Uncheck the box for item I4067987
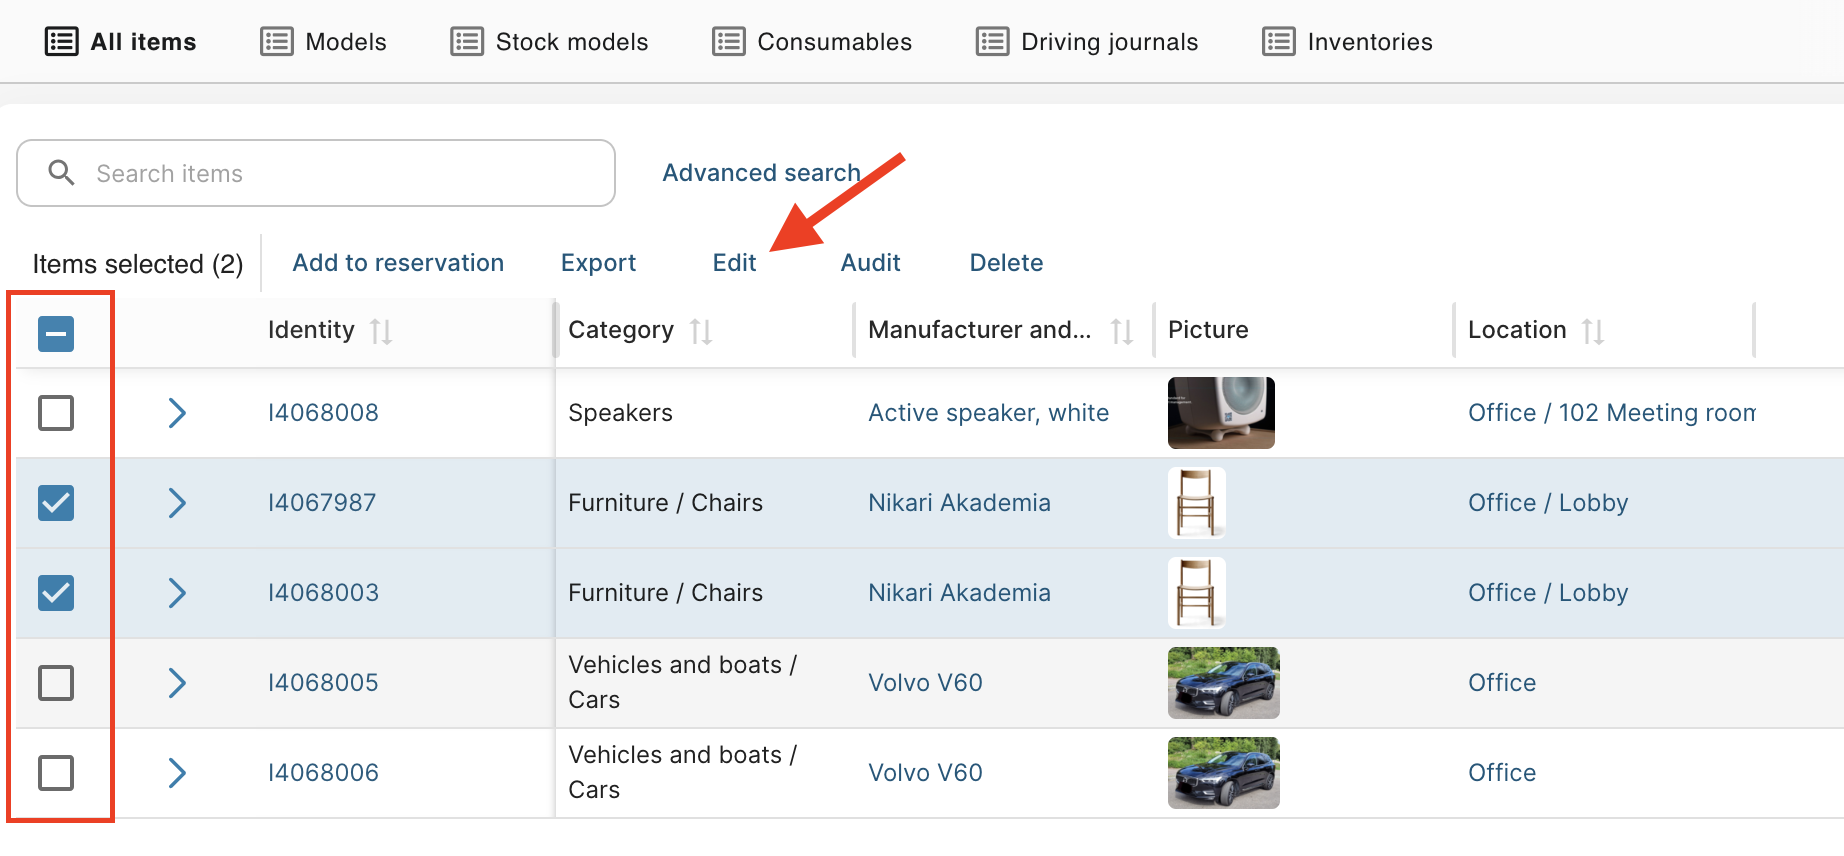 56,502
